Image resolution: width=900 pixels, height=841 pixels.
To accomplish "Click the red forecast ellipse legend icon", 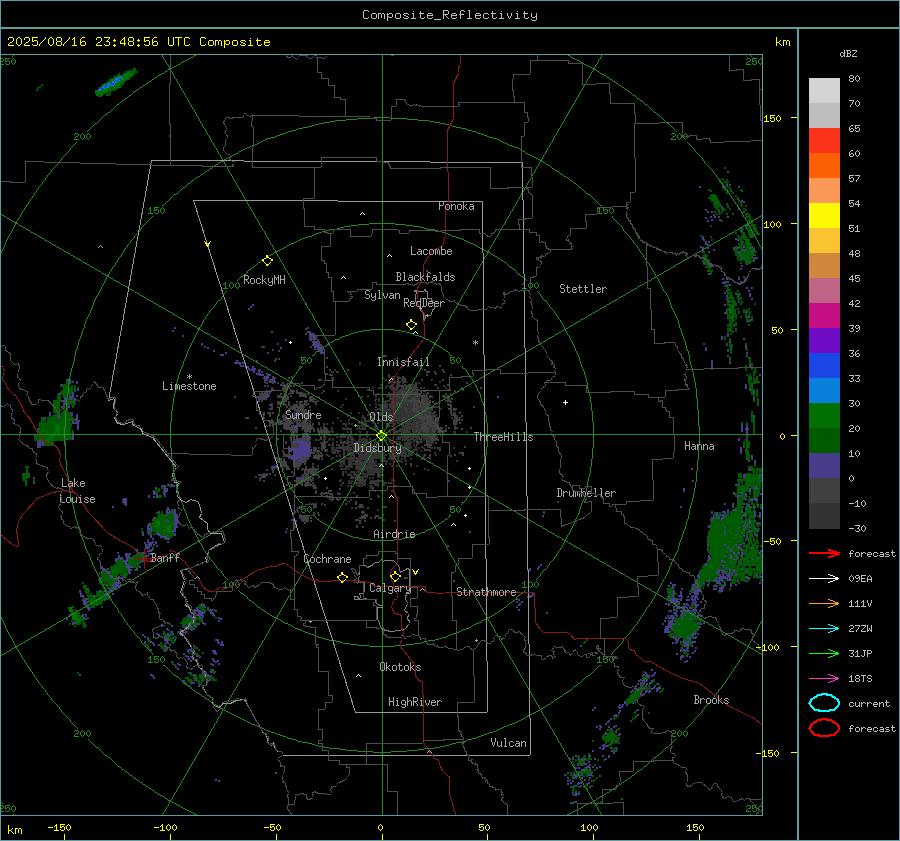I will [x=824, y=728].
